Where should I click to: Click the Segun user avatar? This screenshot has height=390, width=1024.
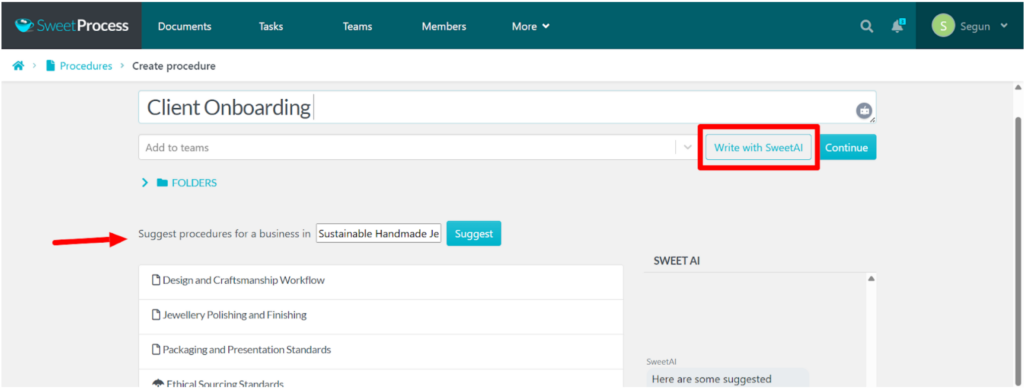[943, 26]
